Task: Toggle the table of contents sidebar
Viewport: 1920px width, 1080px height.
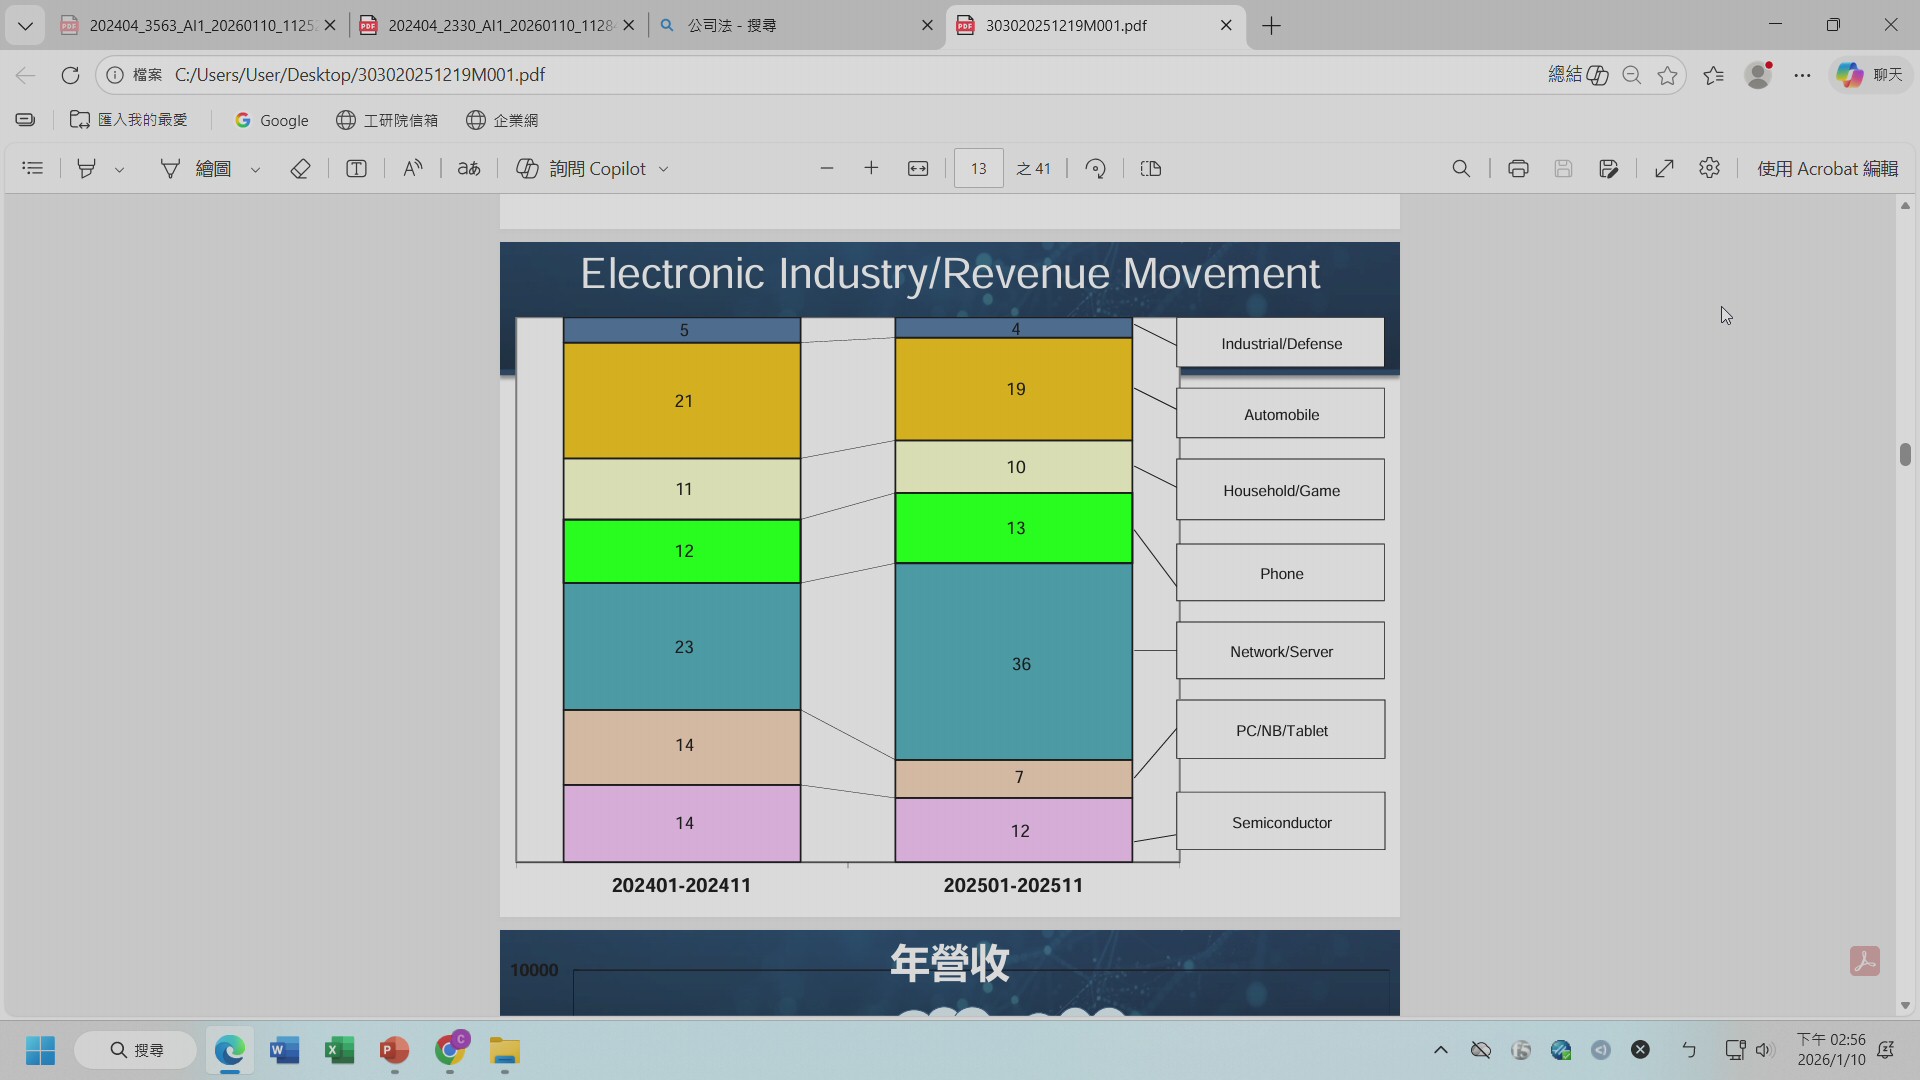Action: pos(33,169)
